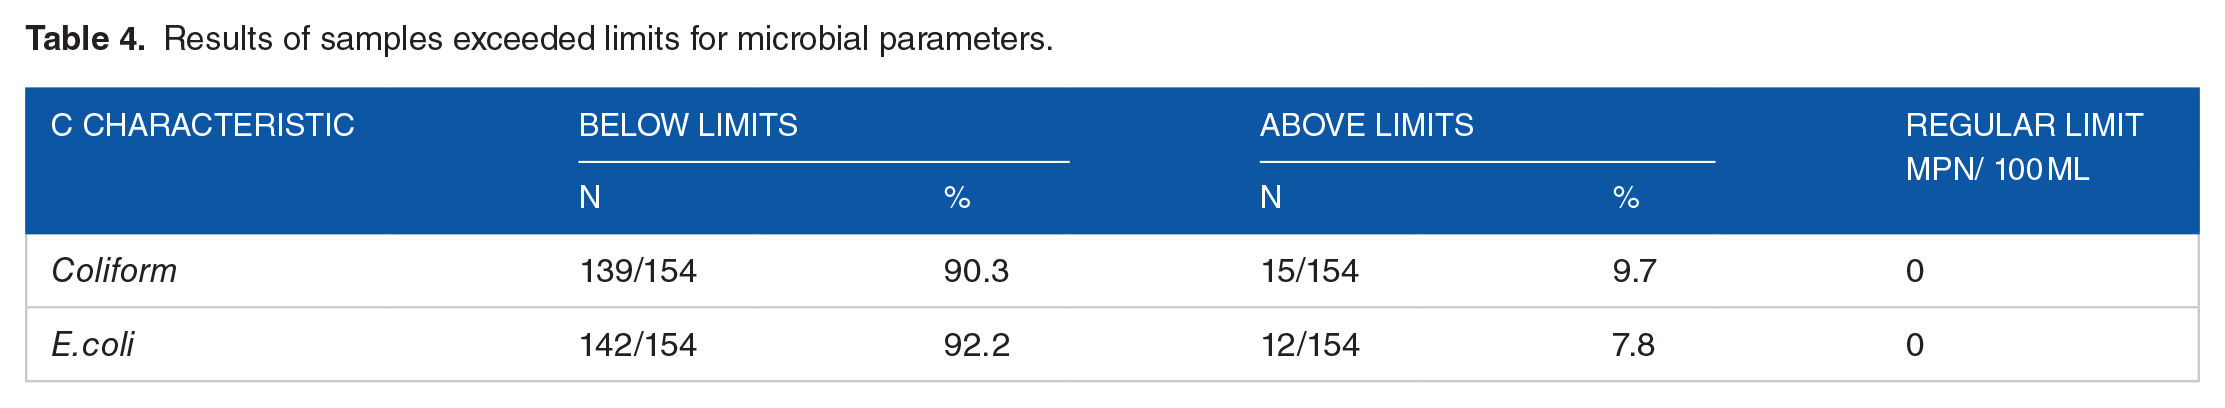Select the C CHARACTERISTIC column header
This screenshot has height=408, width=2225.
(203, 125)
